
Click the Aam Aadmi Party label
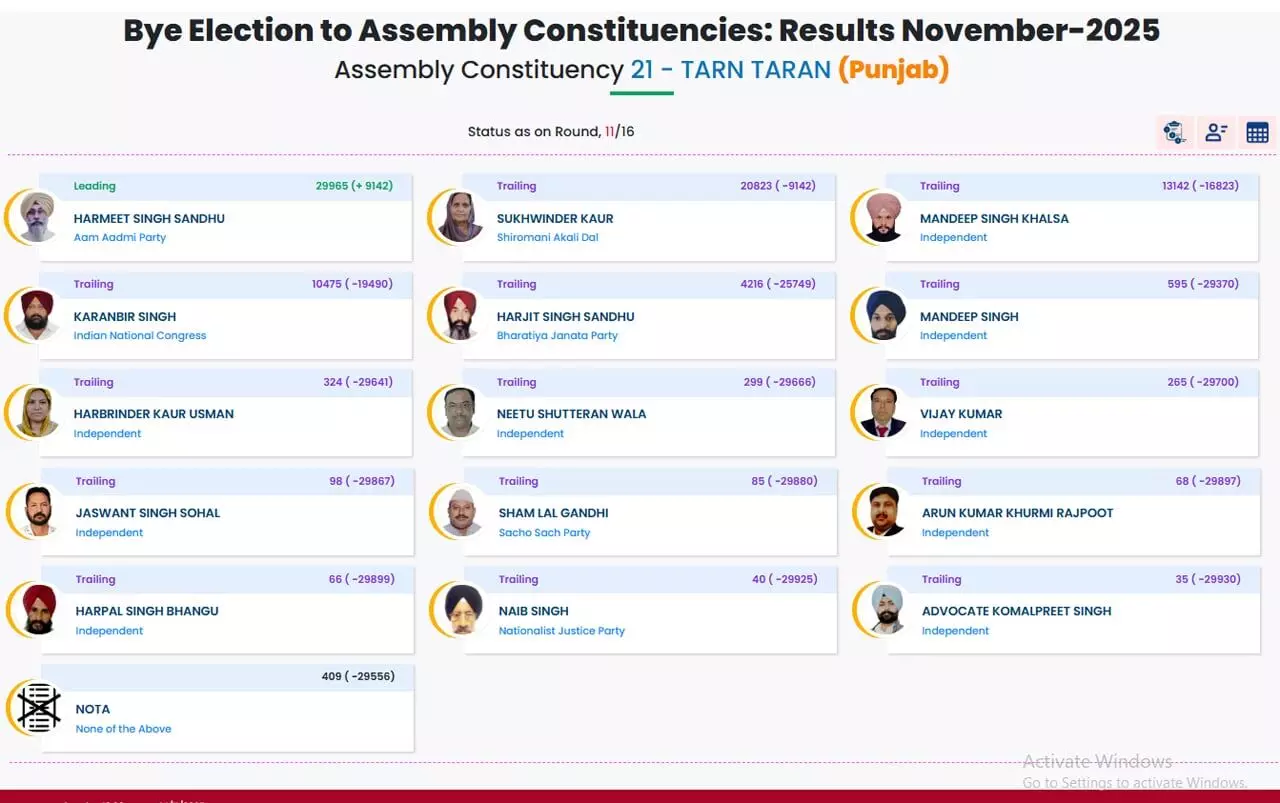tap(120, 238)
